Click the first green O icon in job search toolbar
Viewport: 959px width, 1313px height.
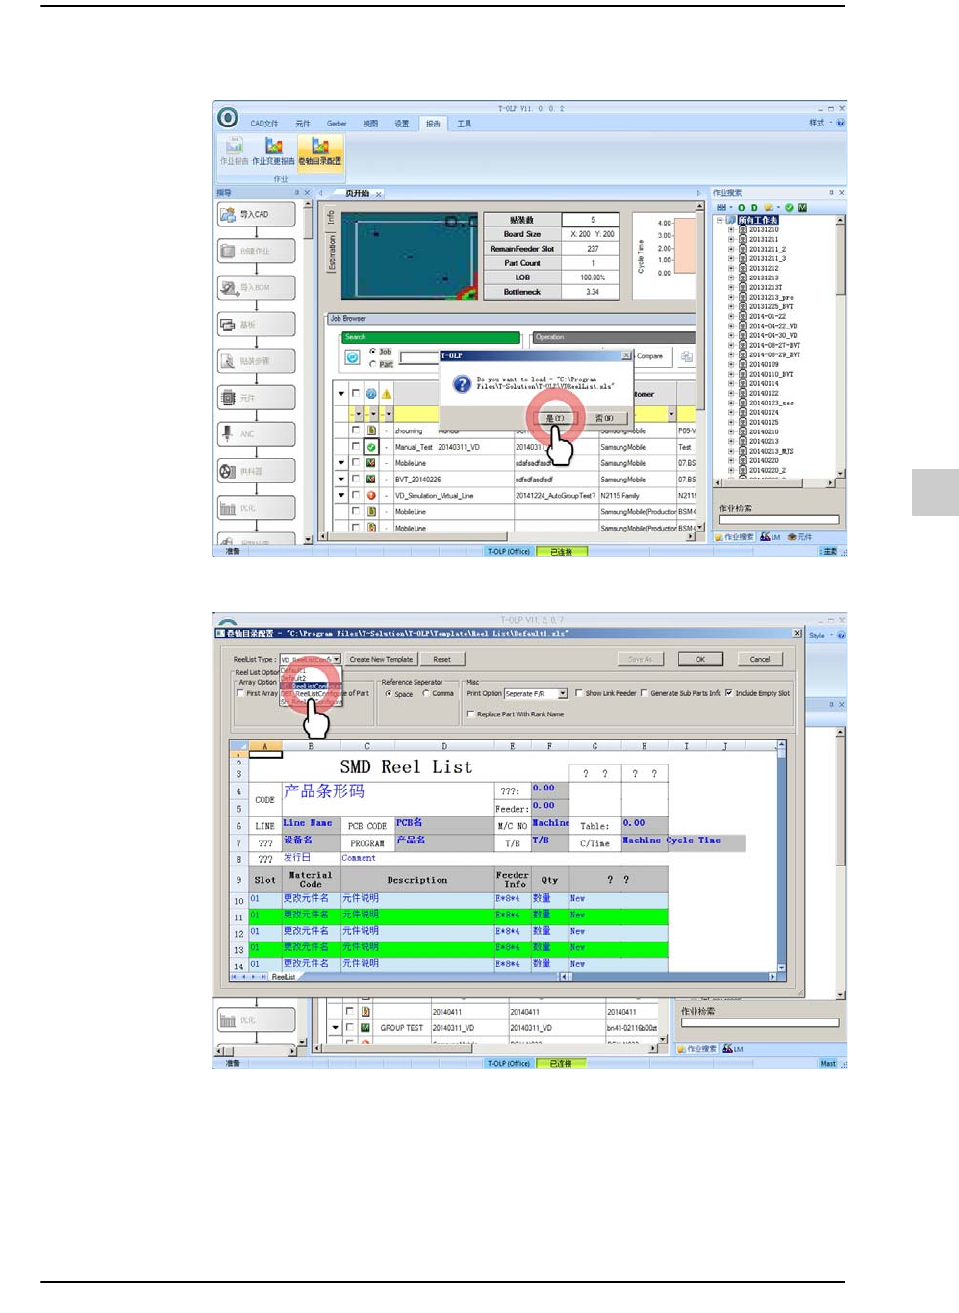(x=742, y=208)
